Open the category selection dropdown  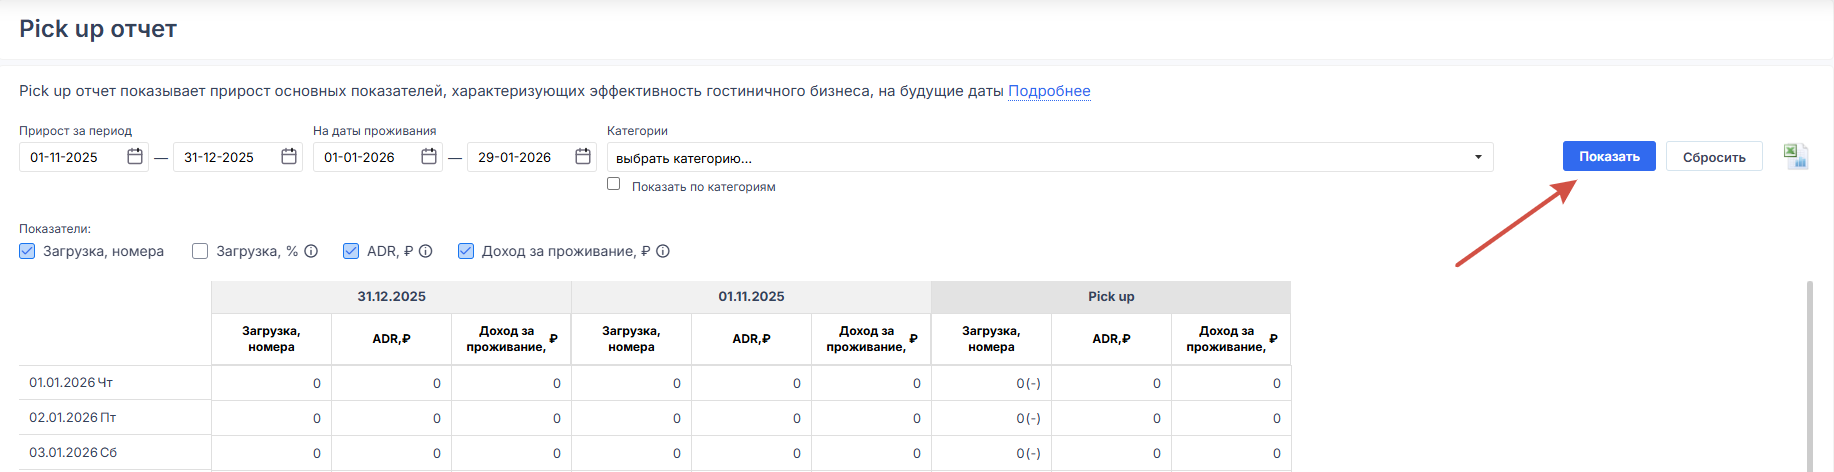1049,157
